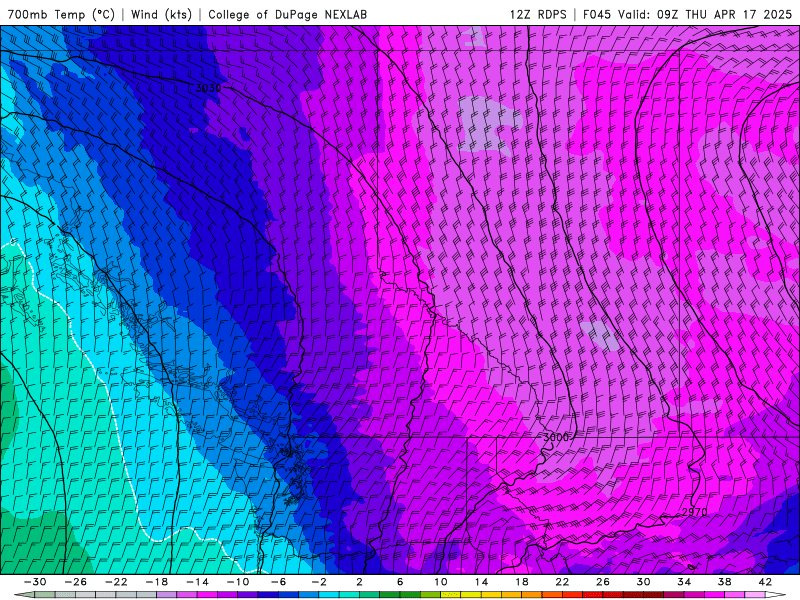Click the '2' colorbar scale label

[x=360, y=582]
